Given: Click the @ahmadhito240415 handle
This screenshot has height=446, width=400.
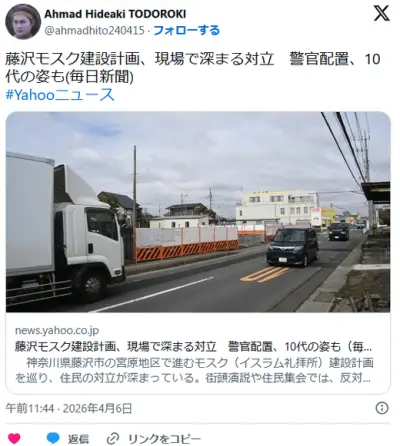Looking at the screenshot, I should tap(94, 31).
